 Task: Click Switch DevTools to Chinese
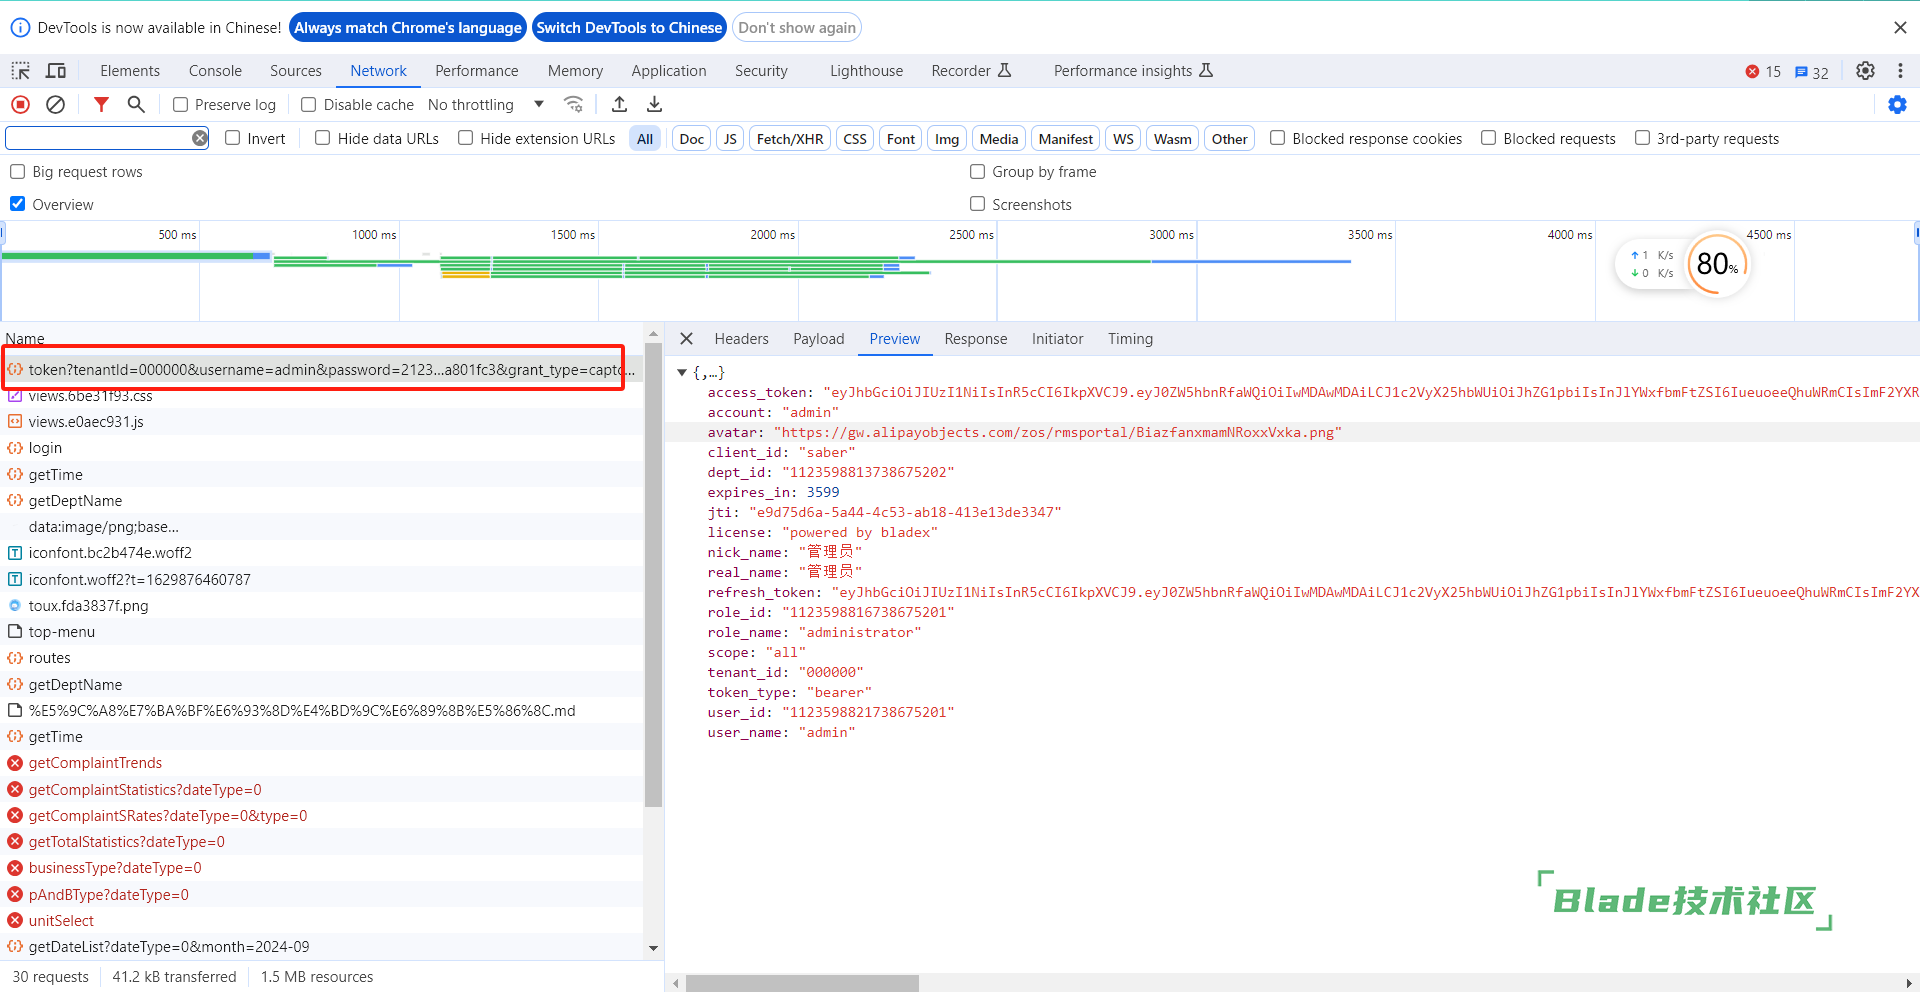point(629,28)
